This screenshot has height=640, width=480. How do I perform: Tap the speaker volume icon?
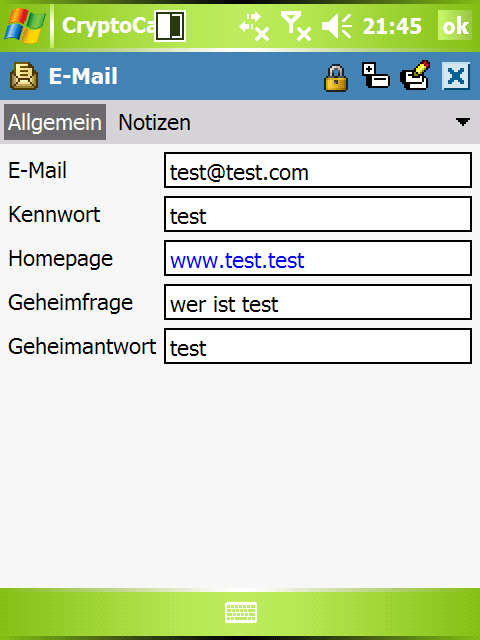(337, 27)
